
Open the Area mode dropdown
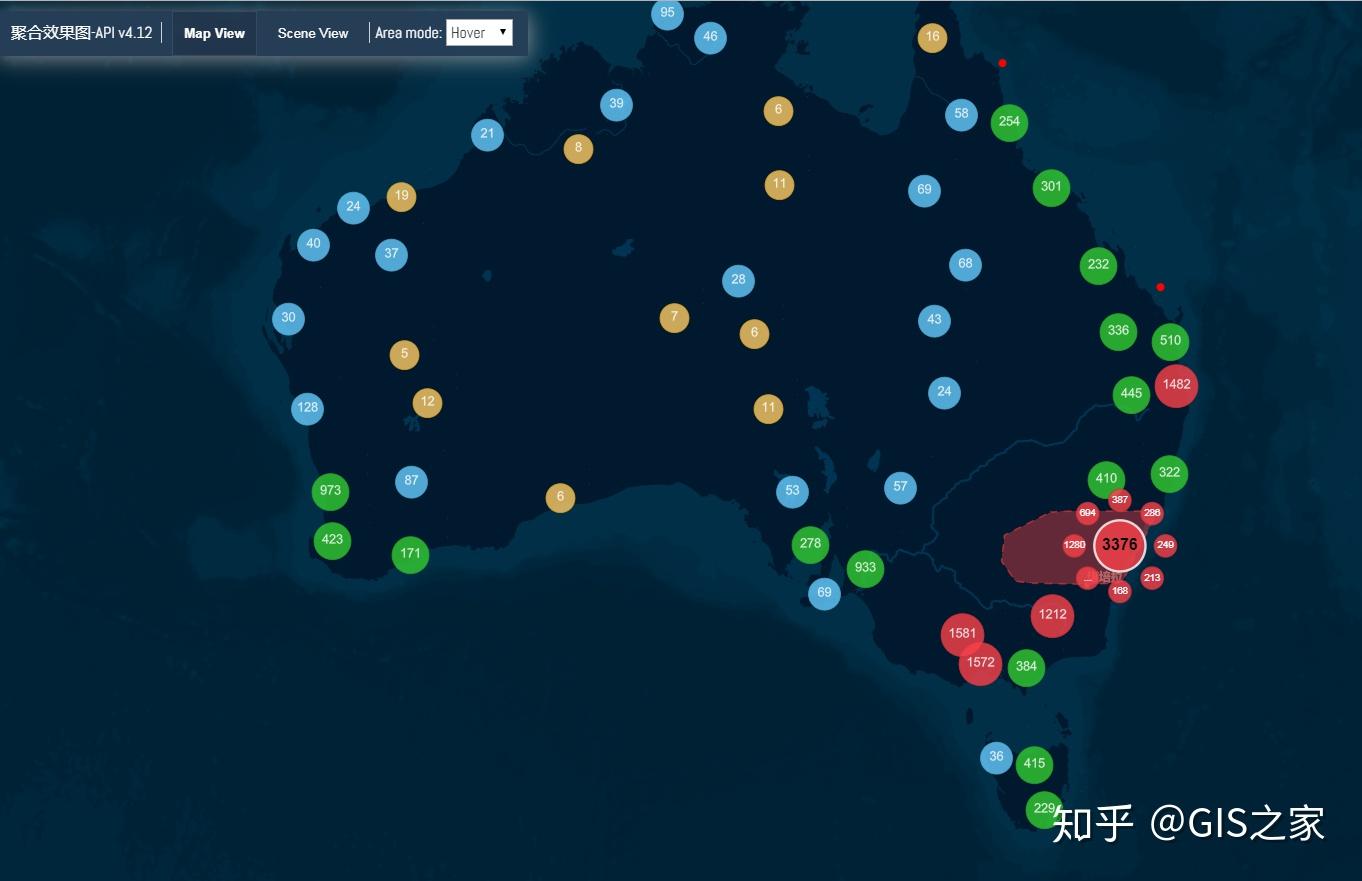[x=479, y=32]
